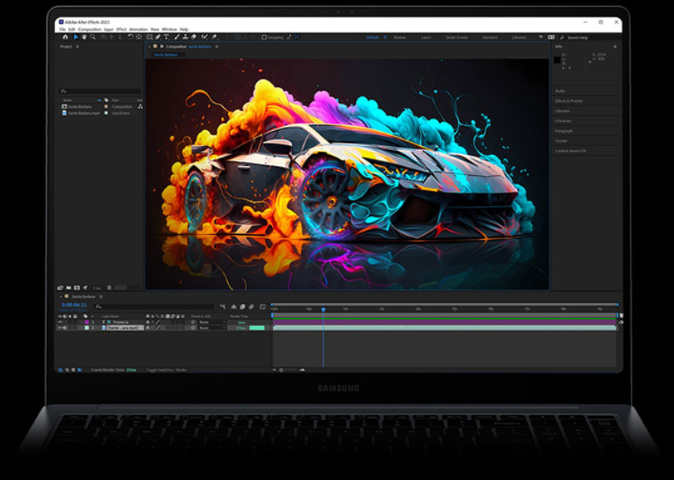Expand the Effects & Presets panel
Screen dimensions: 674x480
click(x=569, y=101)
